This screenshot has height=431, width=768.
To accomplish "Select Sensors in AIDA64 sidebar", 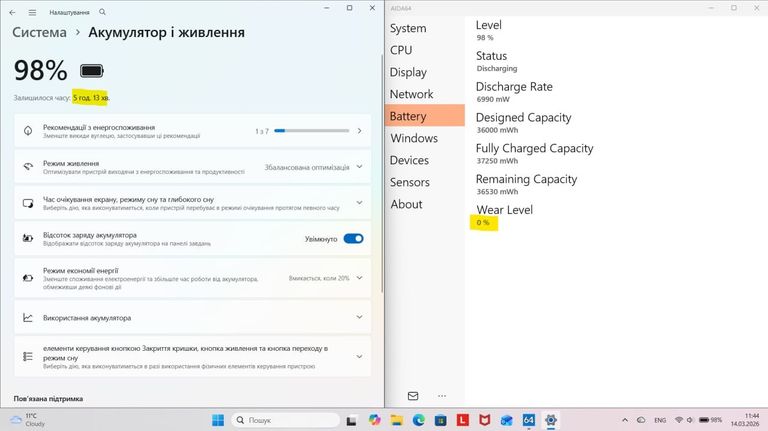I will coord(409,182).
